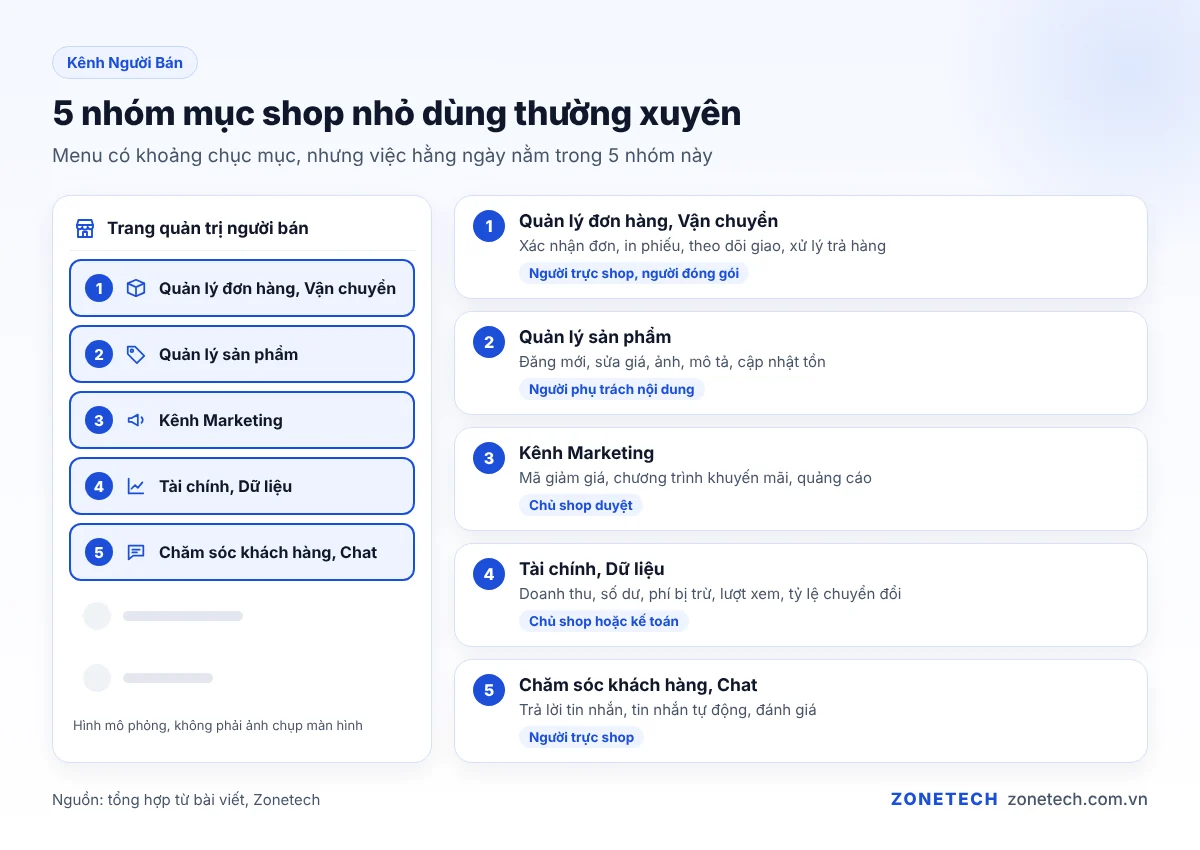Click the source text Nguồn: tổng hợp từ bài viết, Zonetech
This screenshot has width=1200, height=850.
[x=186, y=800]
